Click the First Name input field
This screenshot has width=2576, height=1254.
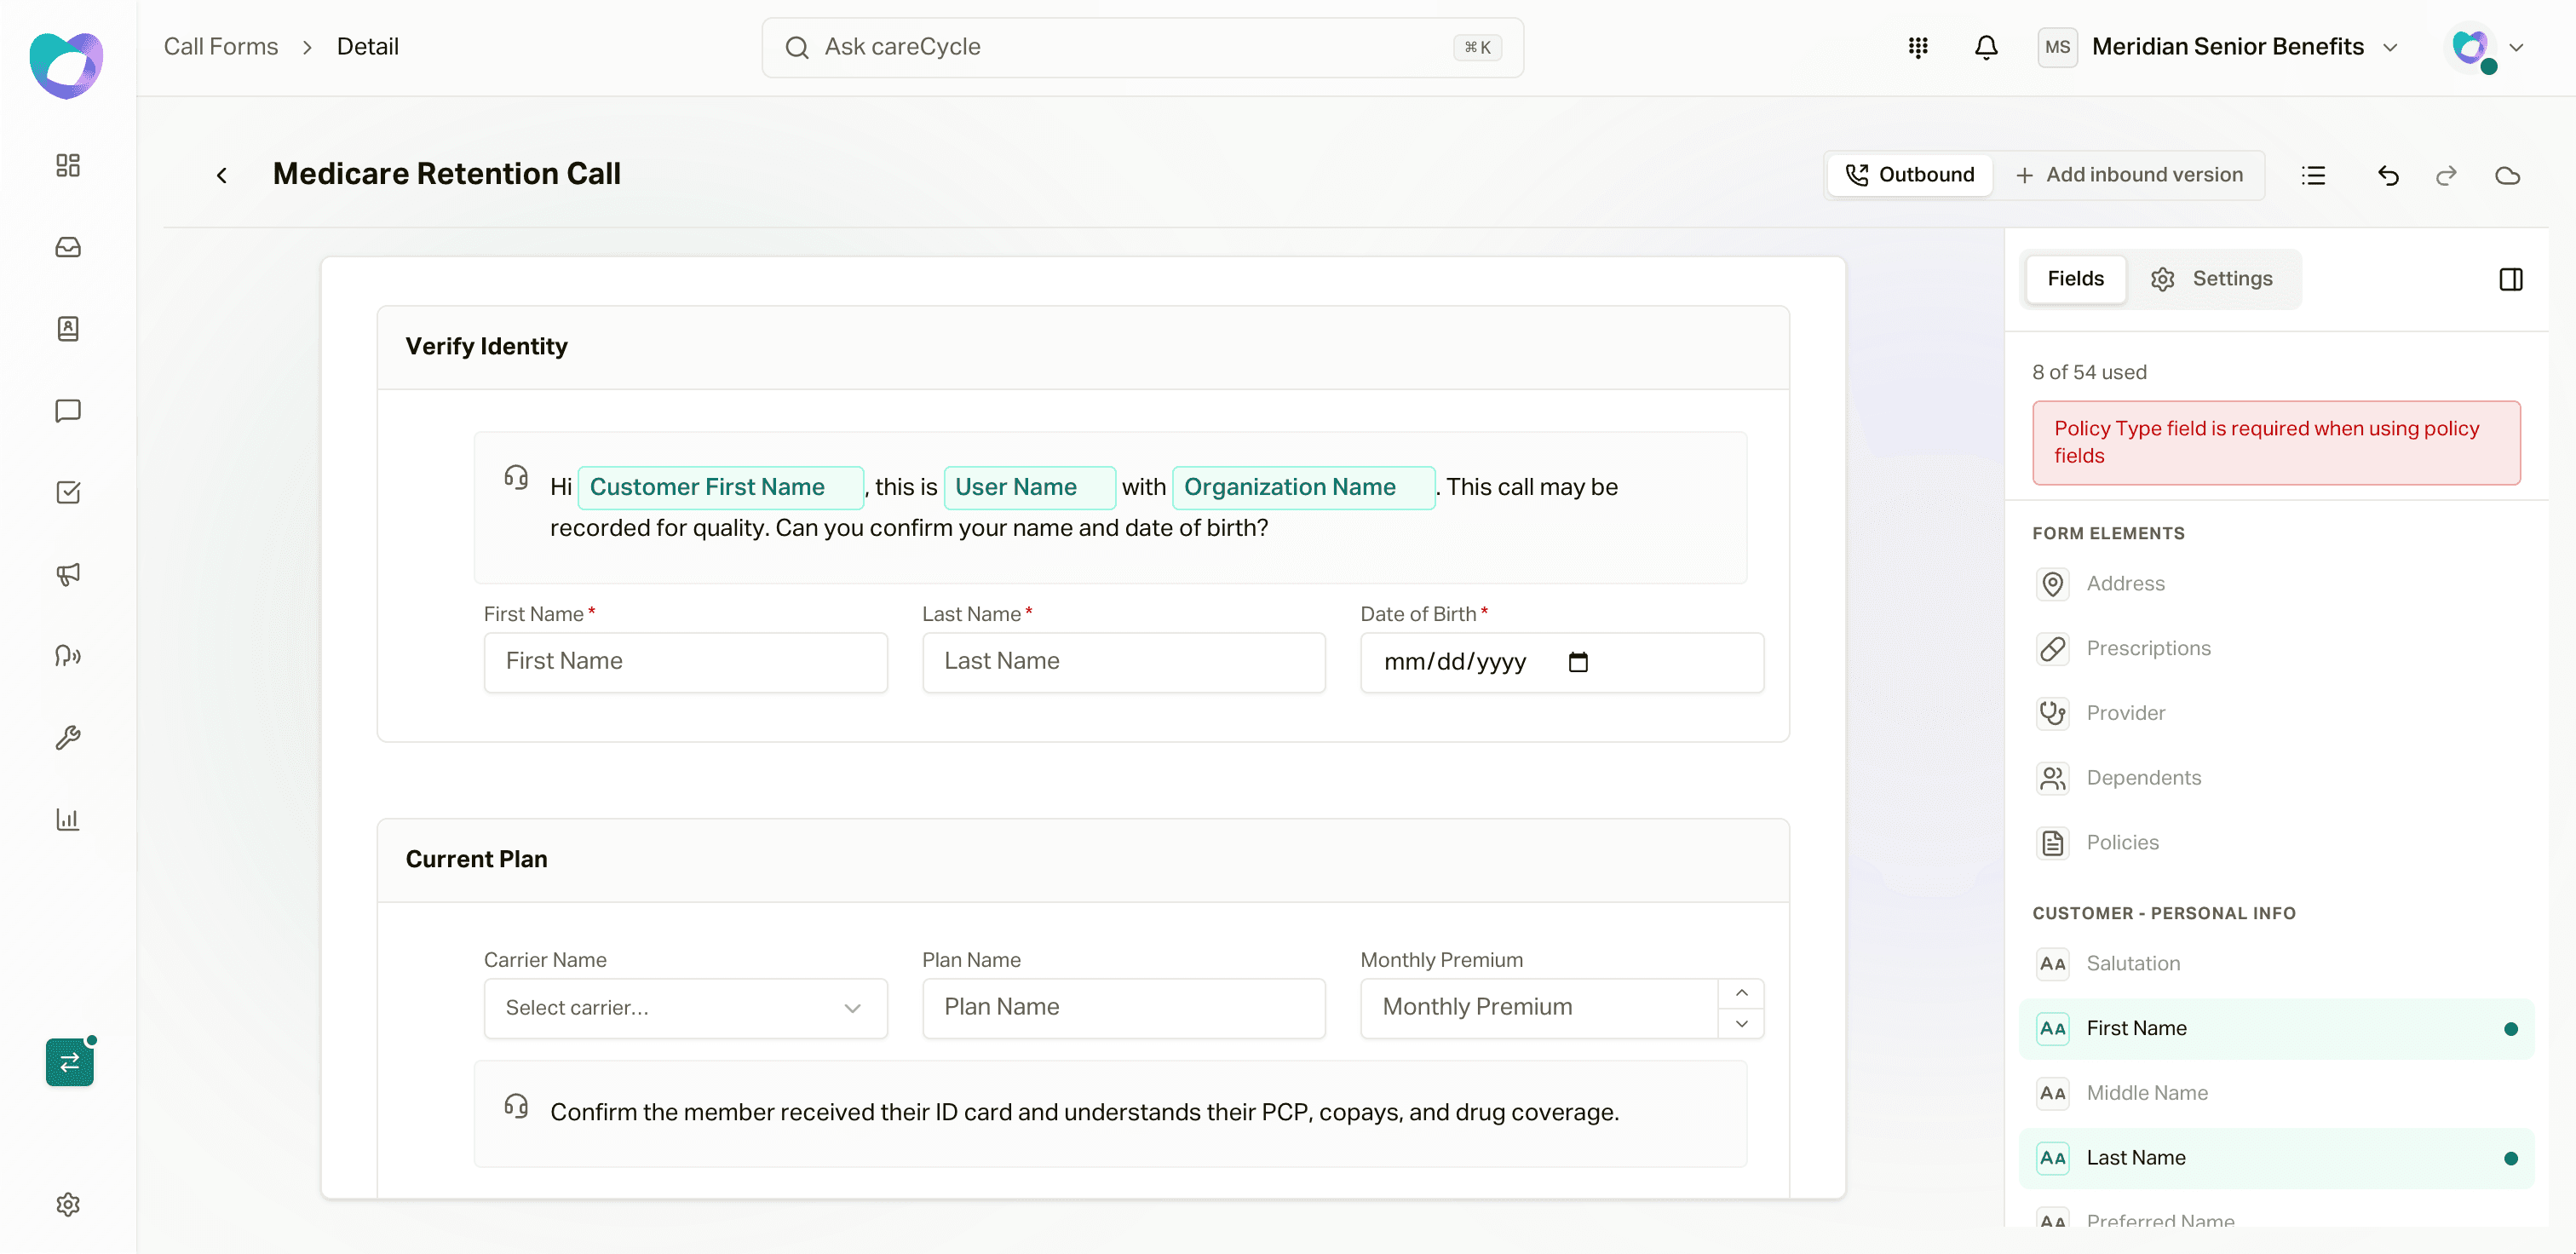point(685,662)
